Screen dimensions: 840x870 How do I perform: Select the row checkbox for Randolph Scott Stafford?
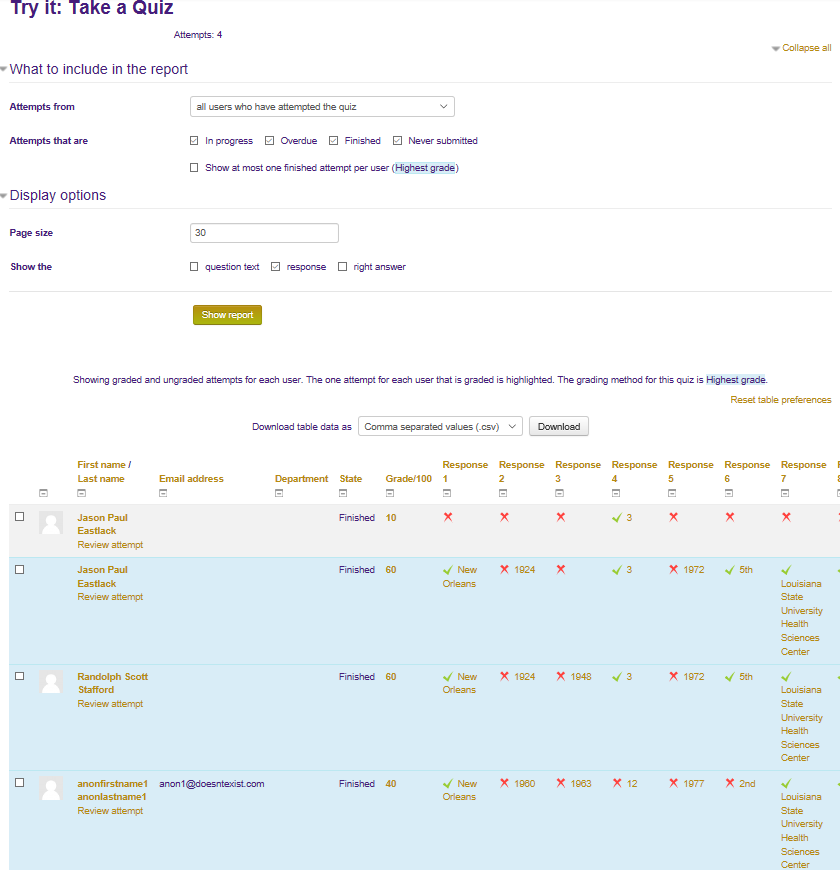pos(19,676)
